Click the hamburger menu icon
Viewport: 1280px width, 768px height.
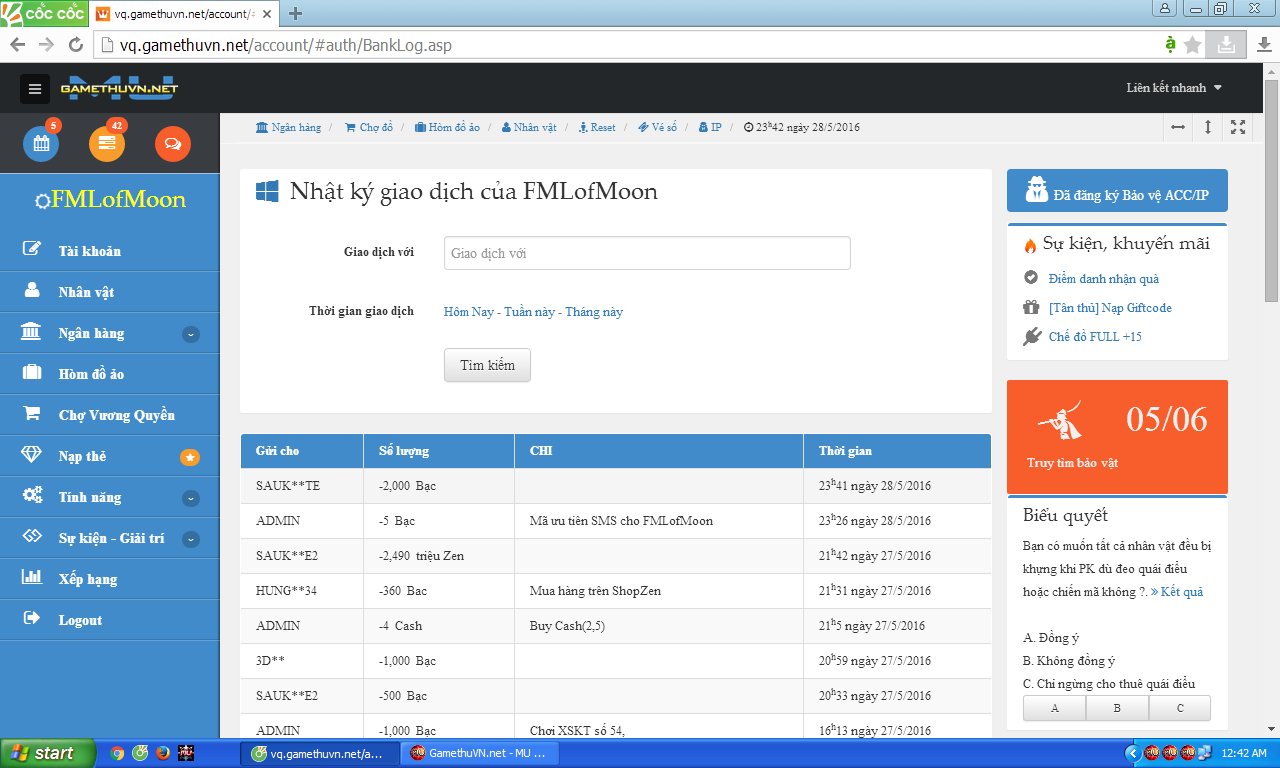(35, 89)
